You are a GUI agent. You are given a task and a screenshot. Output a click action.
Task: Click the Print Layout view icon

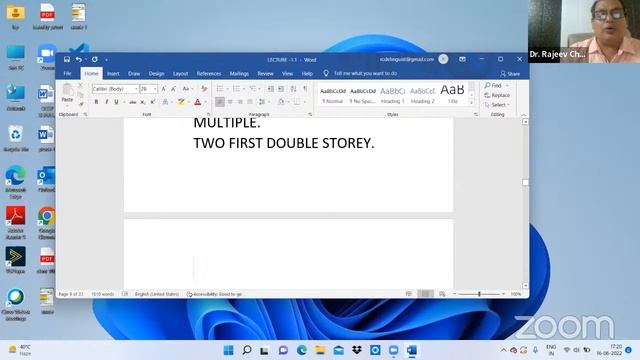click(425, 294)
